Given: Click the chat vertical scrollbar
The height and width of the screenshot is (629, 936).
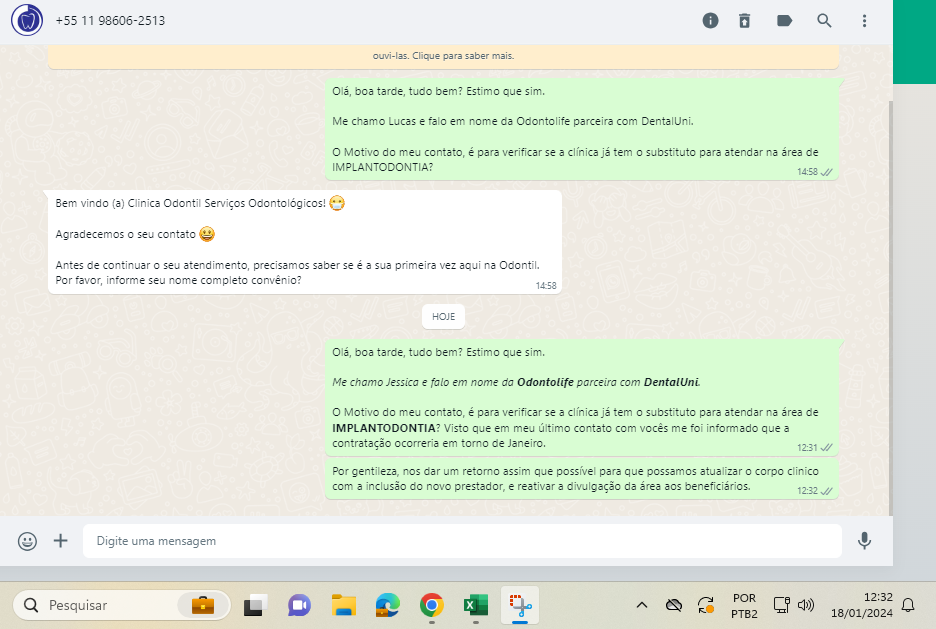Looking at the screenshot, I should (x=891, y=307).
